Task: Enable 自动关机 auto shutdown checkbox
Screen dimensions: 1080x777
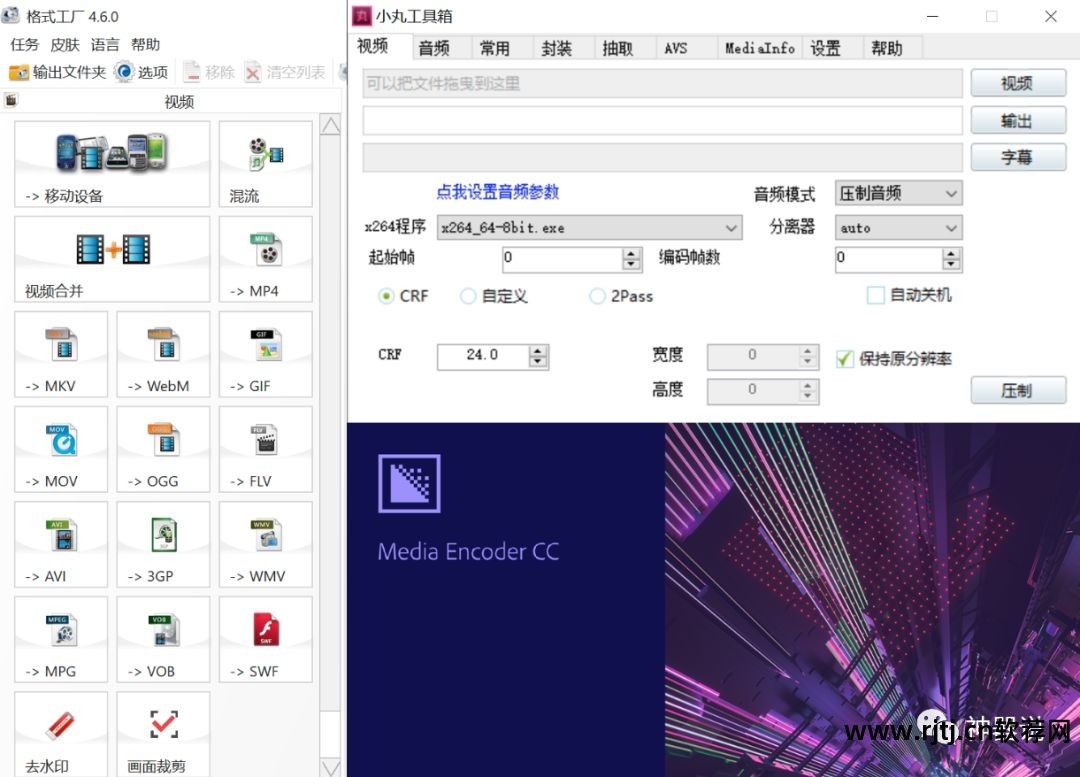Action: click(875, 296)
